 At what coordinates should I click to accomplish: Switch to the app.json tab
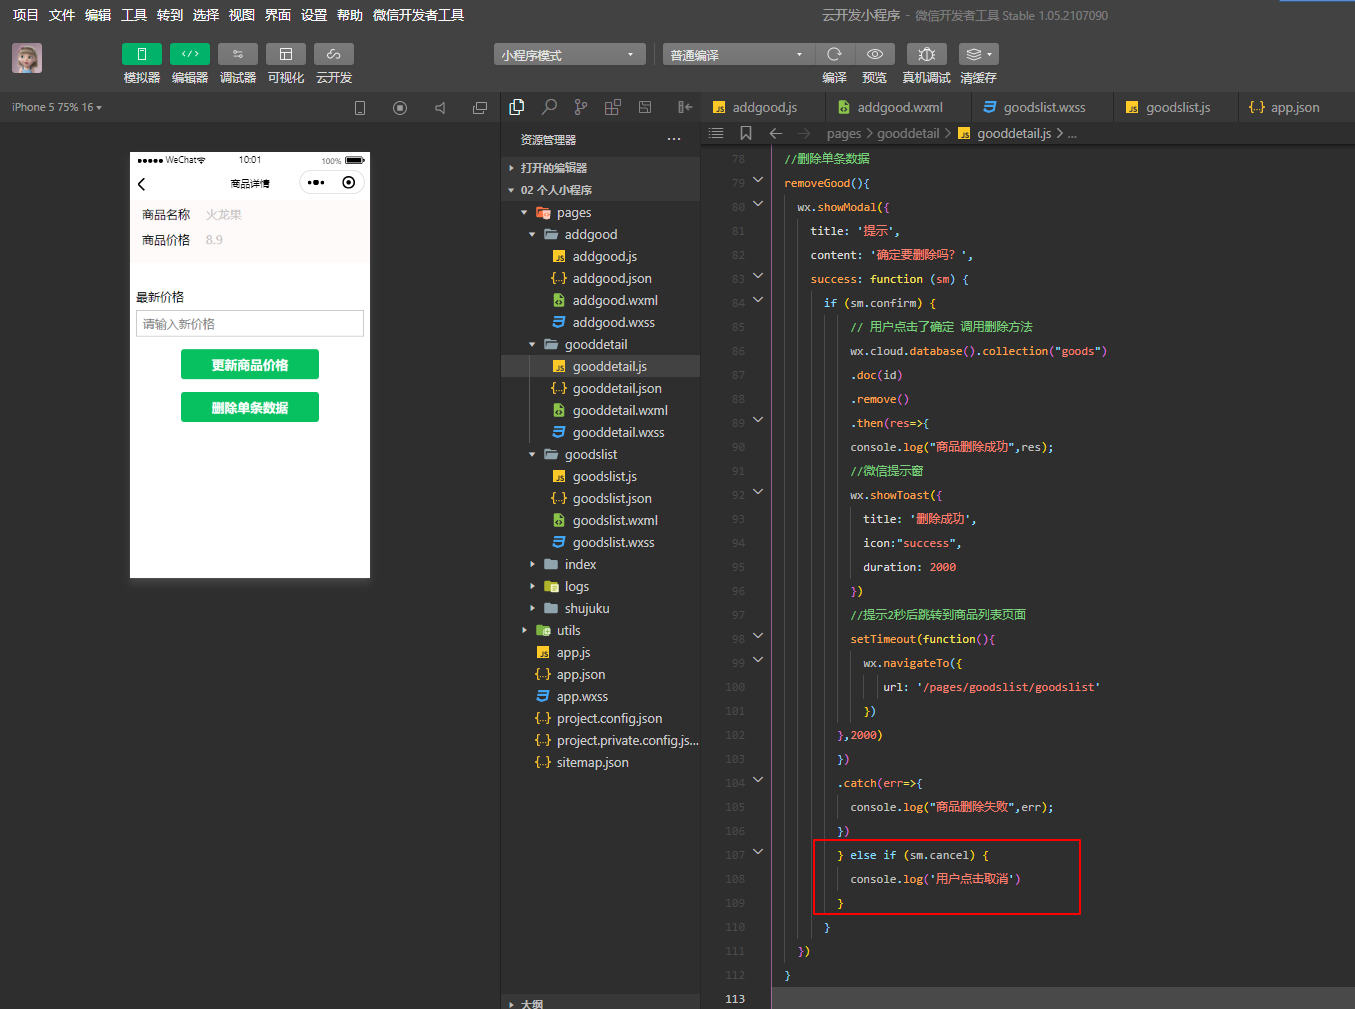1294,107
